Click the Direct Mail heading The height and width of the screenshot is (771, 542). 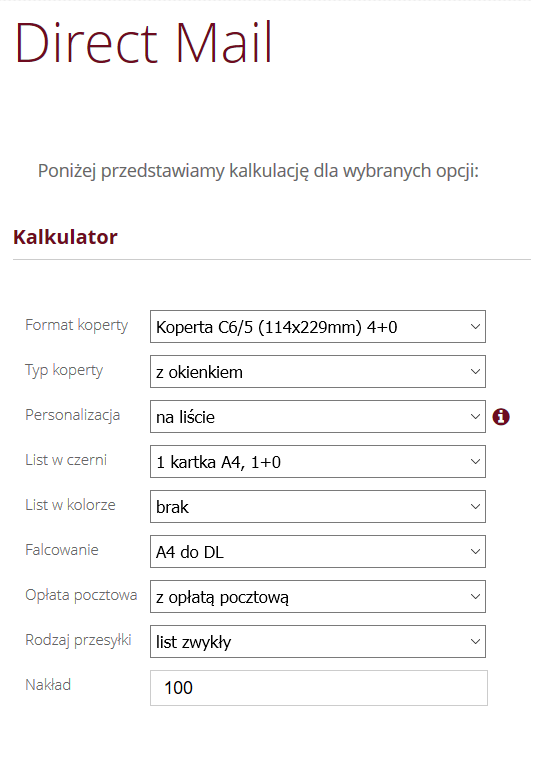[143, 43]
